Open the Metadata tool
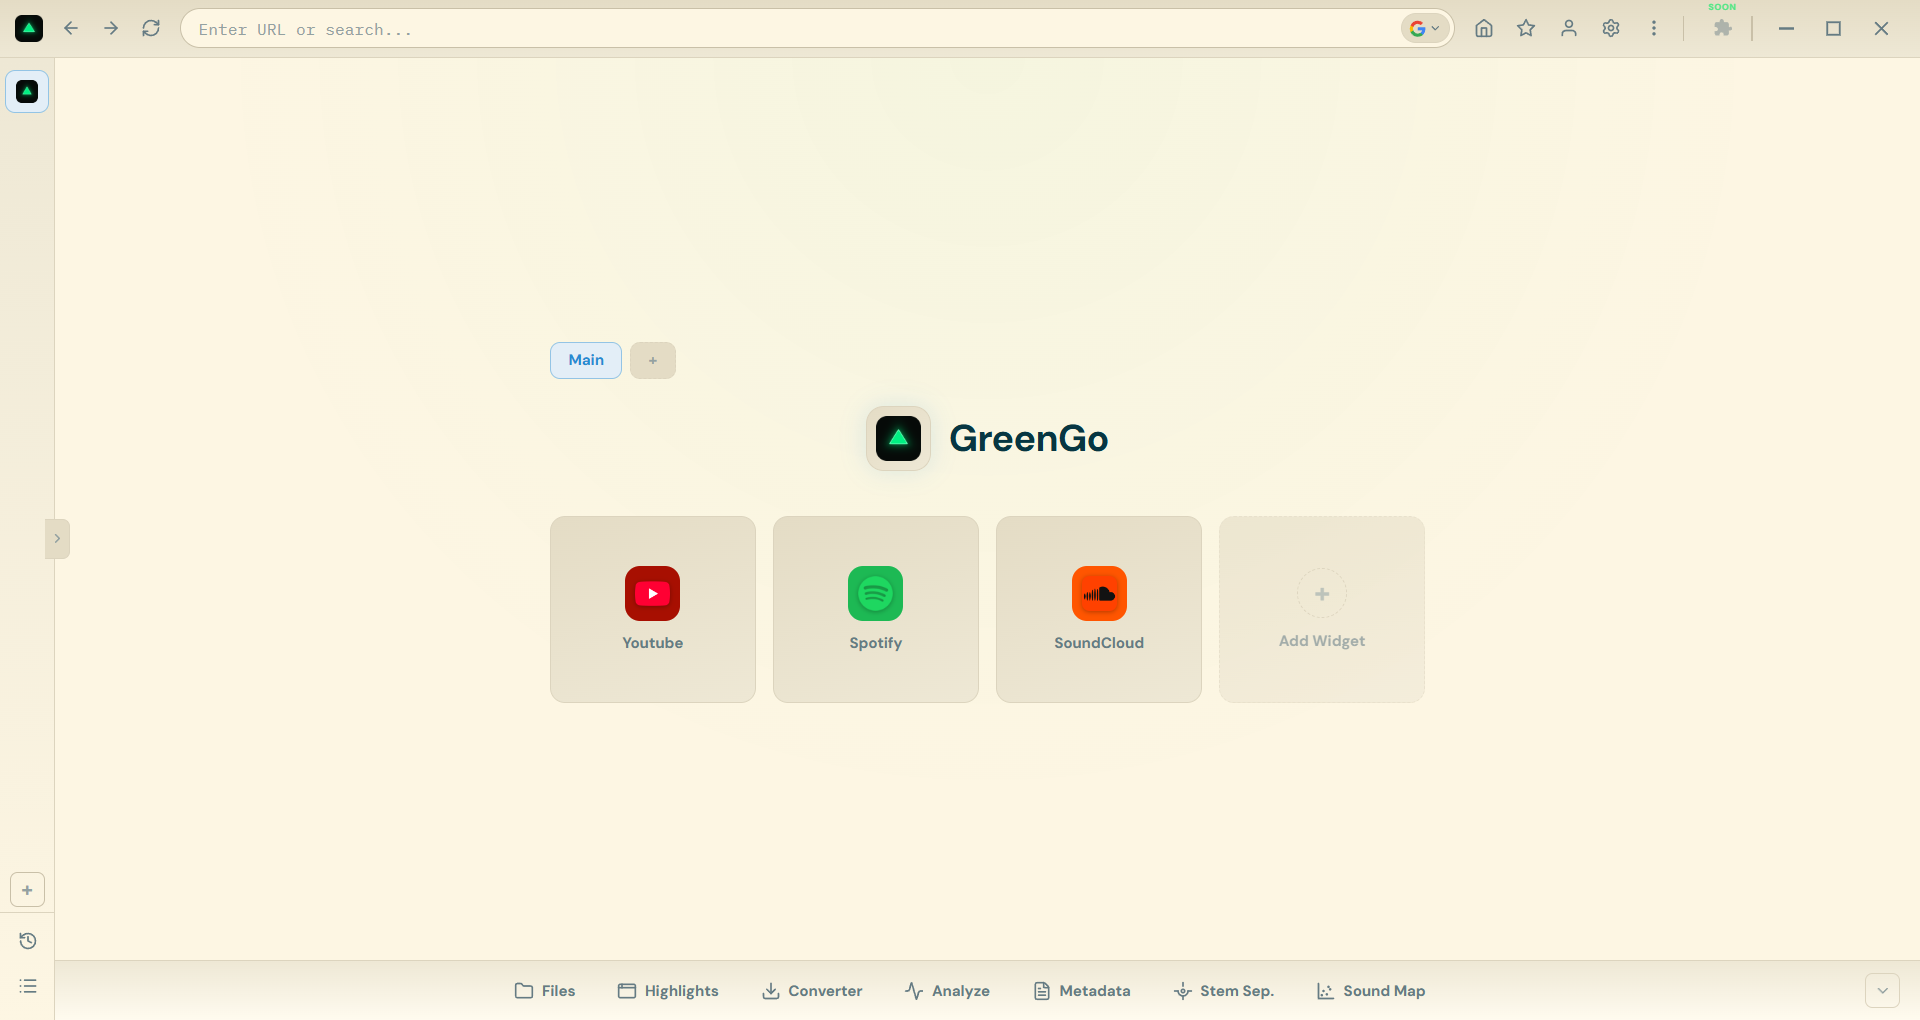 1082,991
